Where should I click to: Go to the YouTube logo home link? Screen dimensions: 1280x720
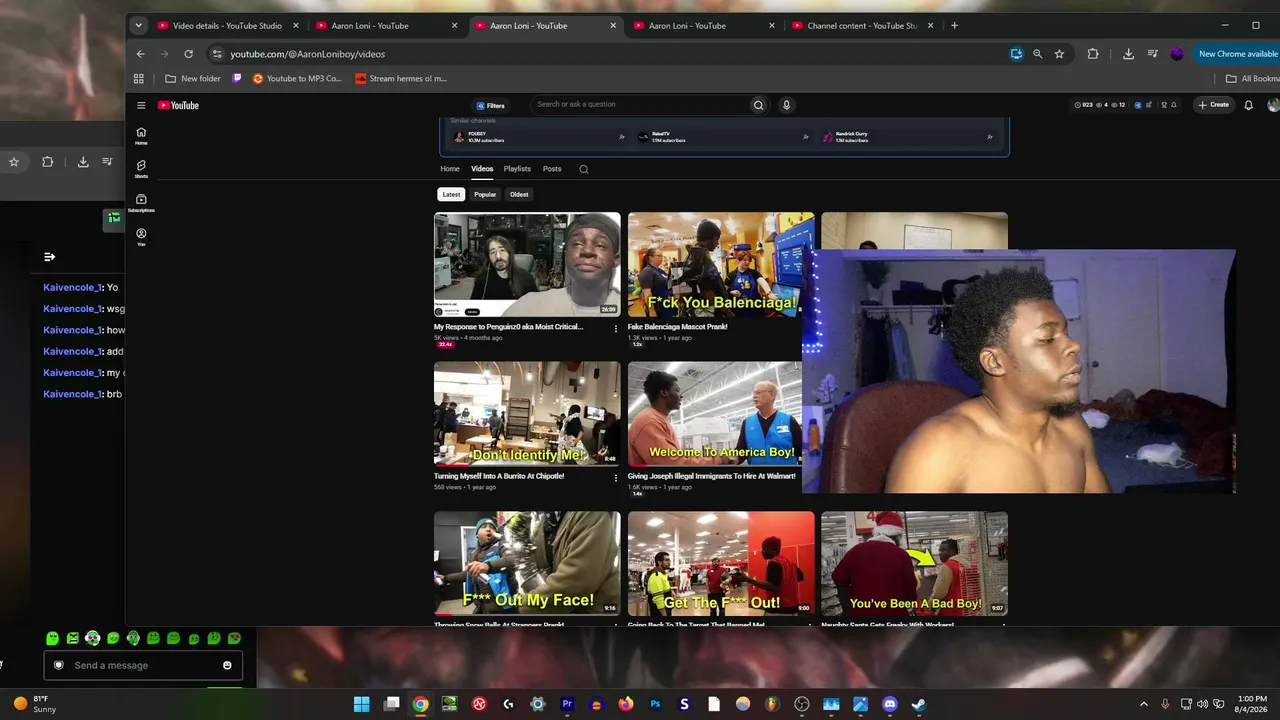point(178,105)
